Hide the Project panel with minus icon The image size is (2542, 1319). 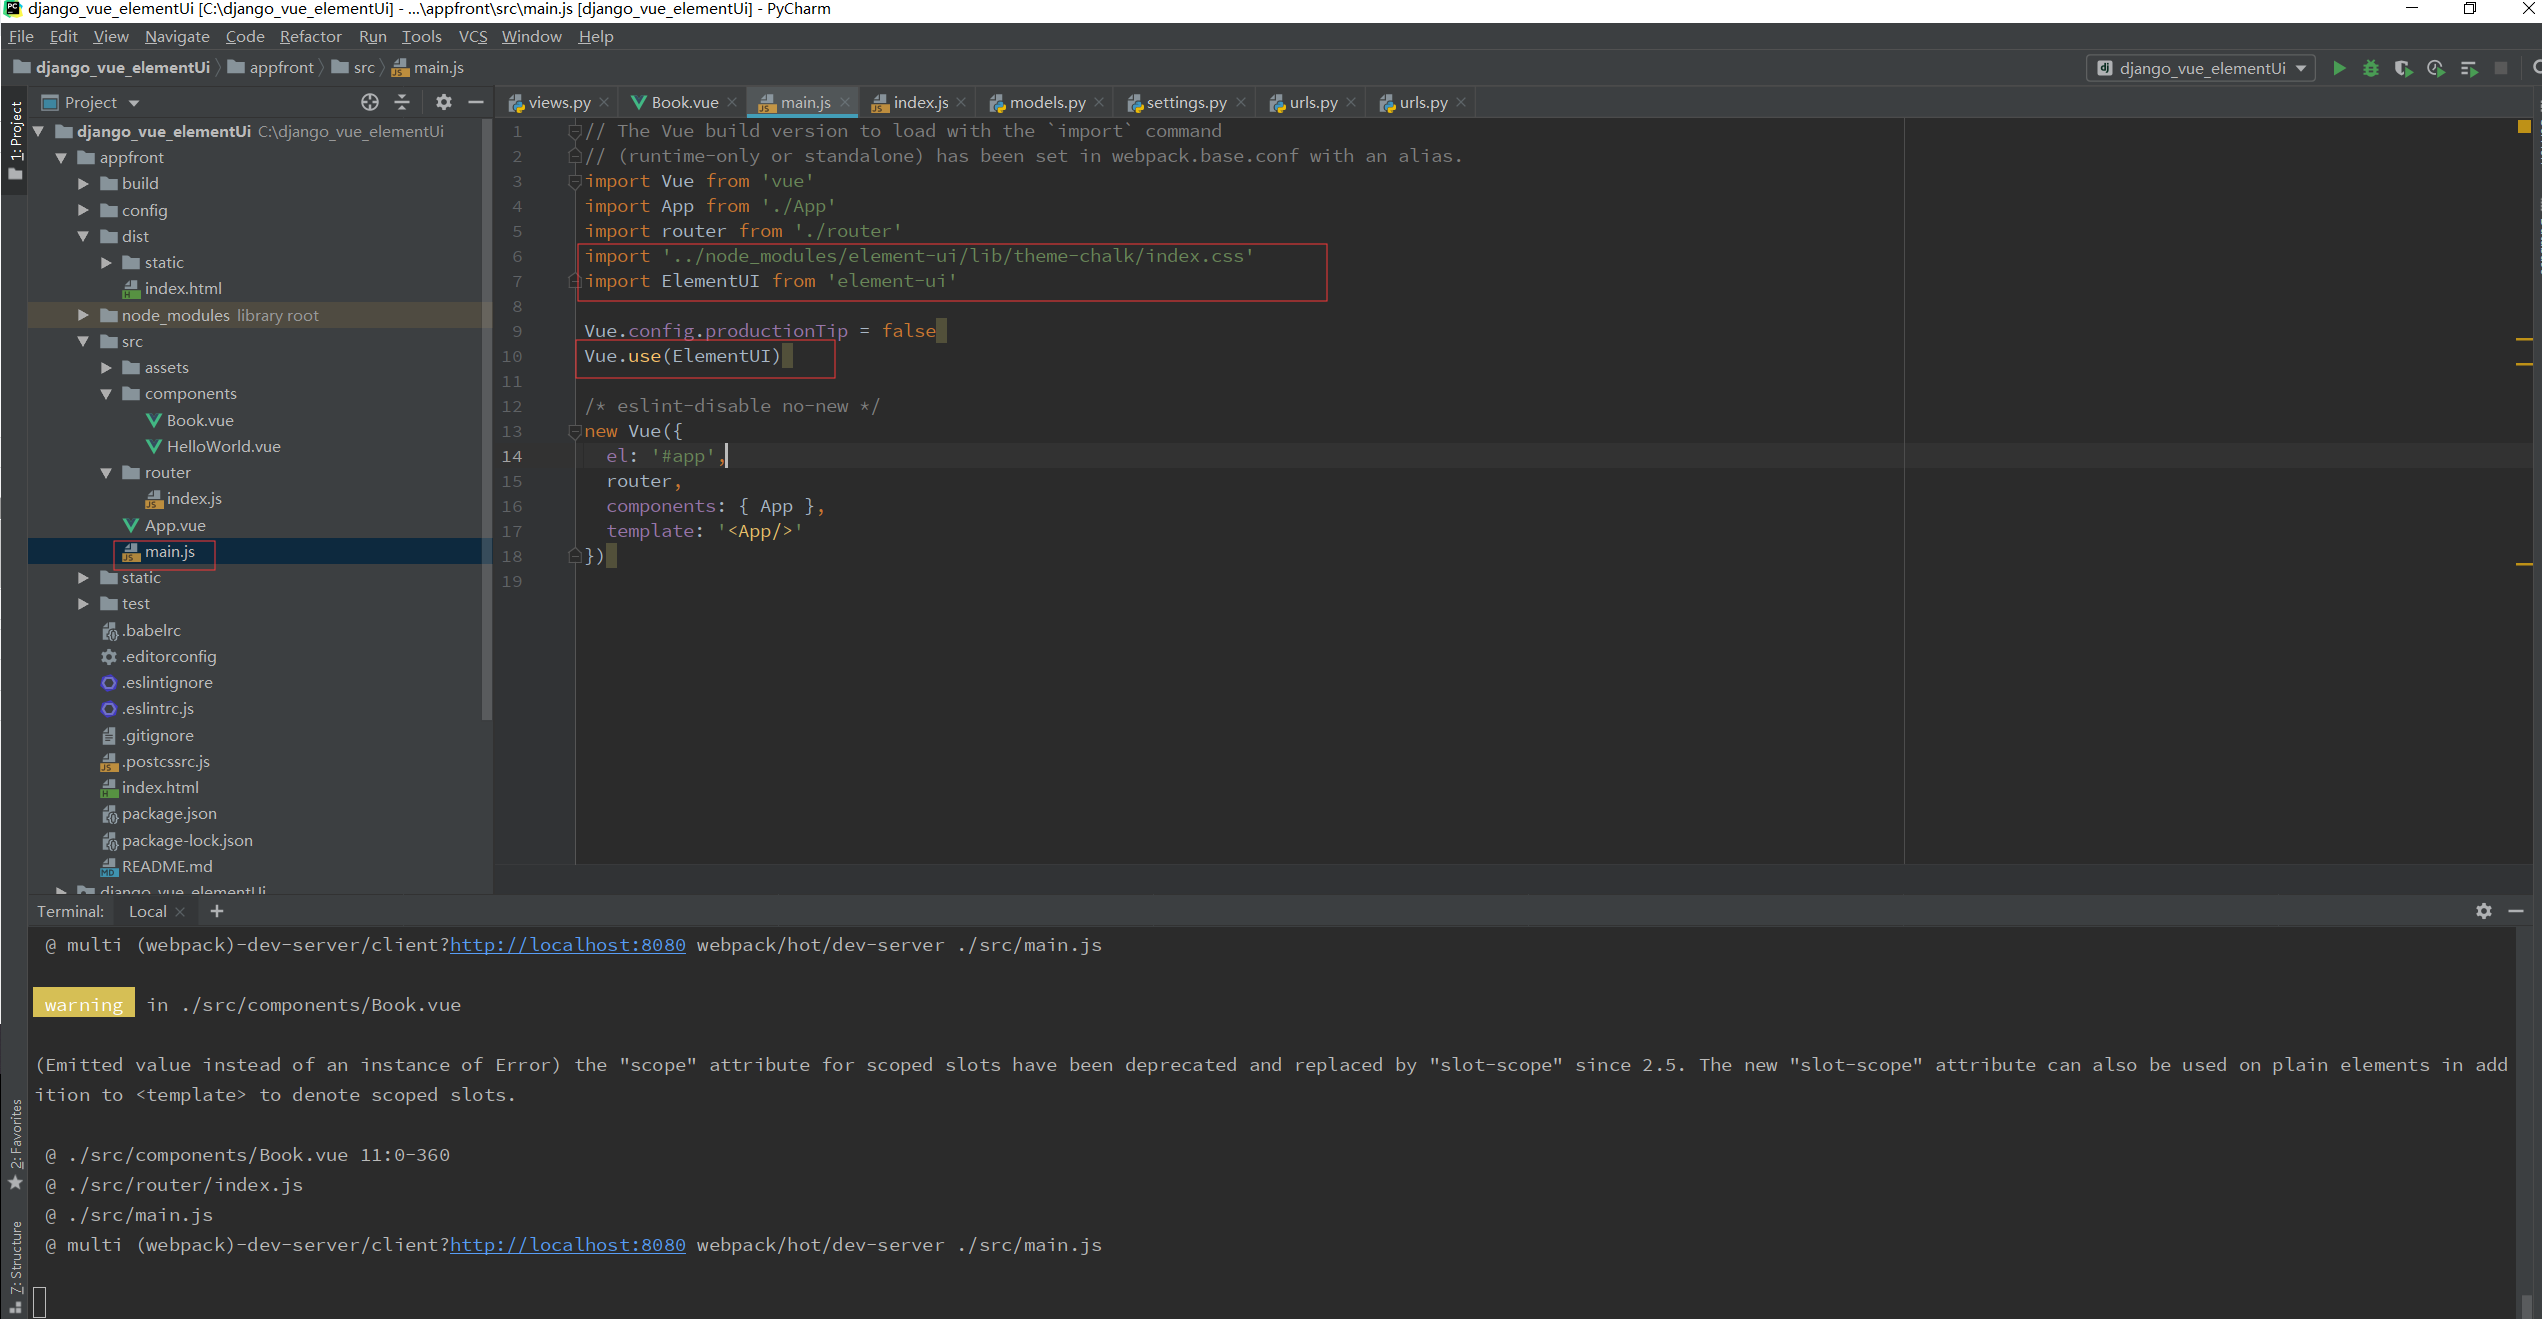click(x=476, y=102)
